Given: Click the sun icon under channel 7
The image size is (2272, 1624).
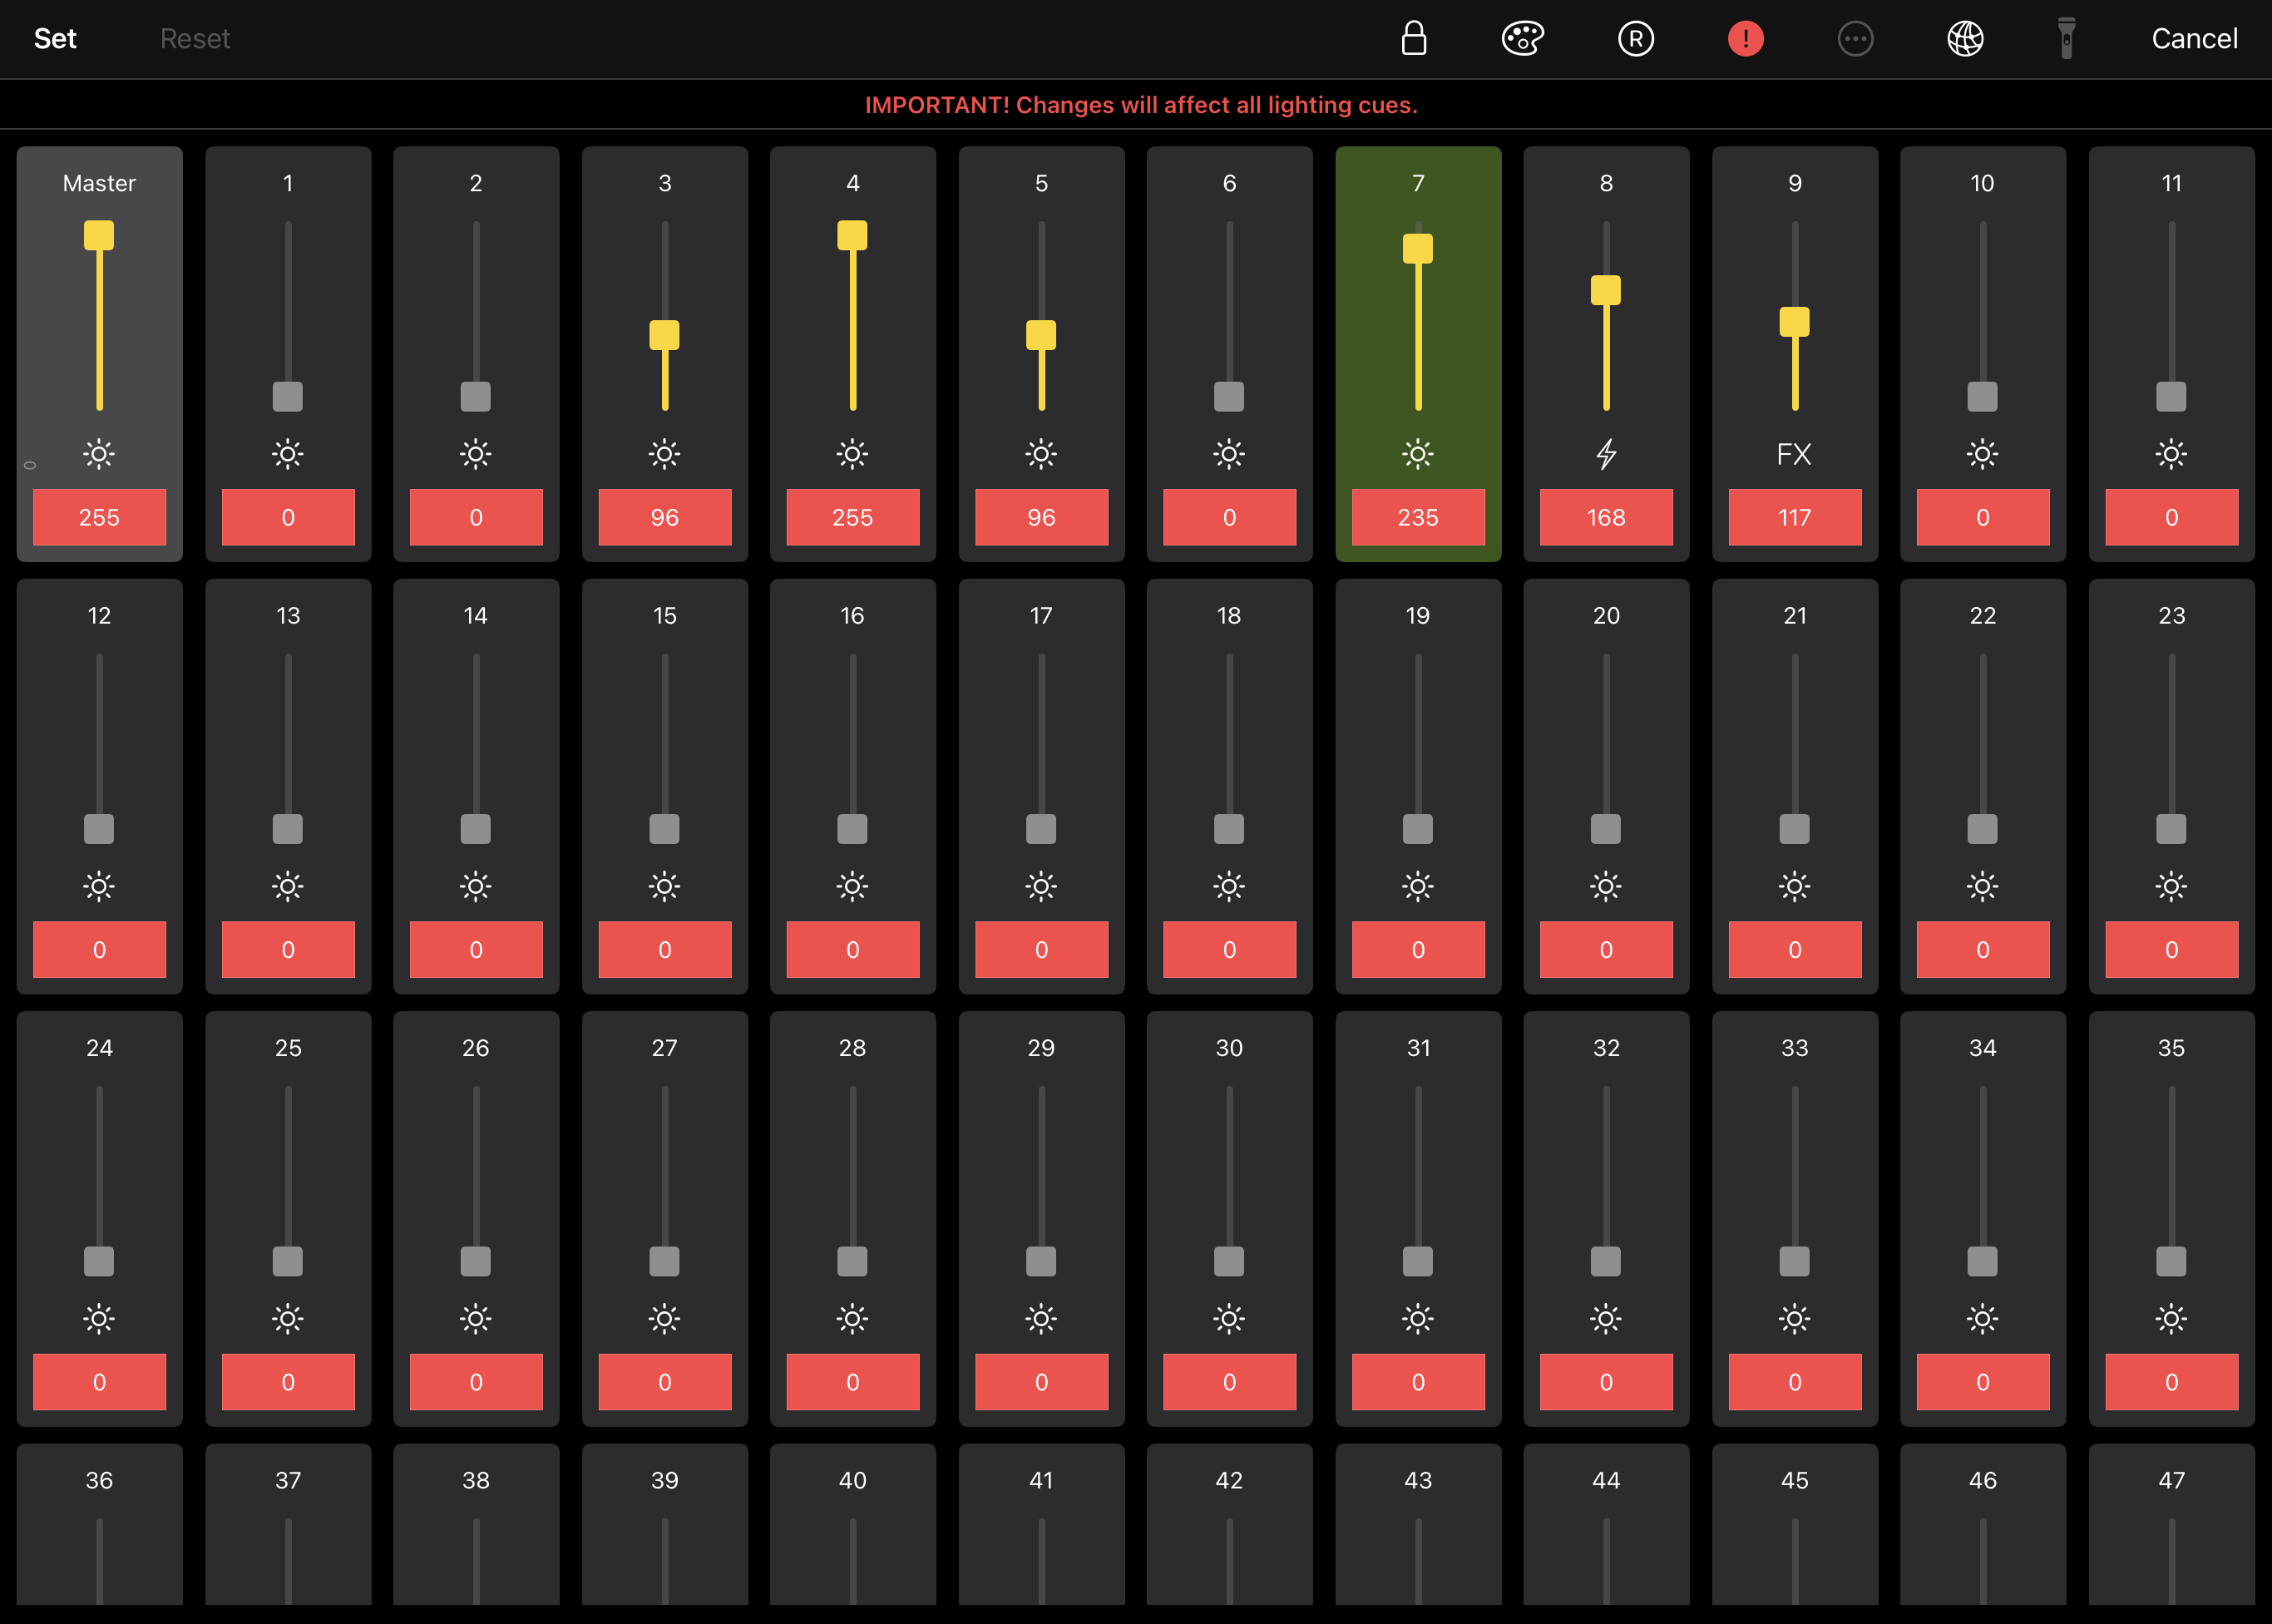Looking at the screenshot, I should (1417, 454).
